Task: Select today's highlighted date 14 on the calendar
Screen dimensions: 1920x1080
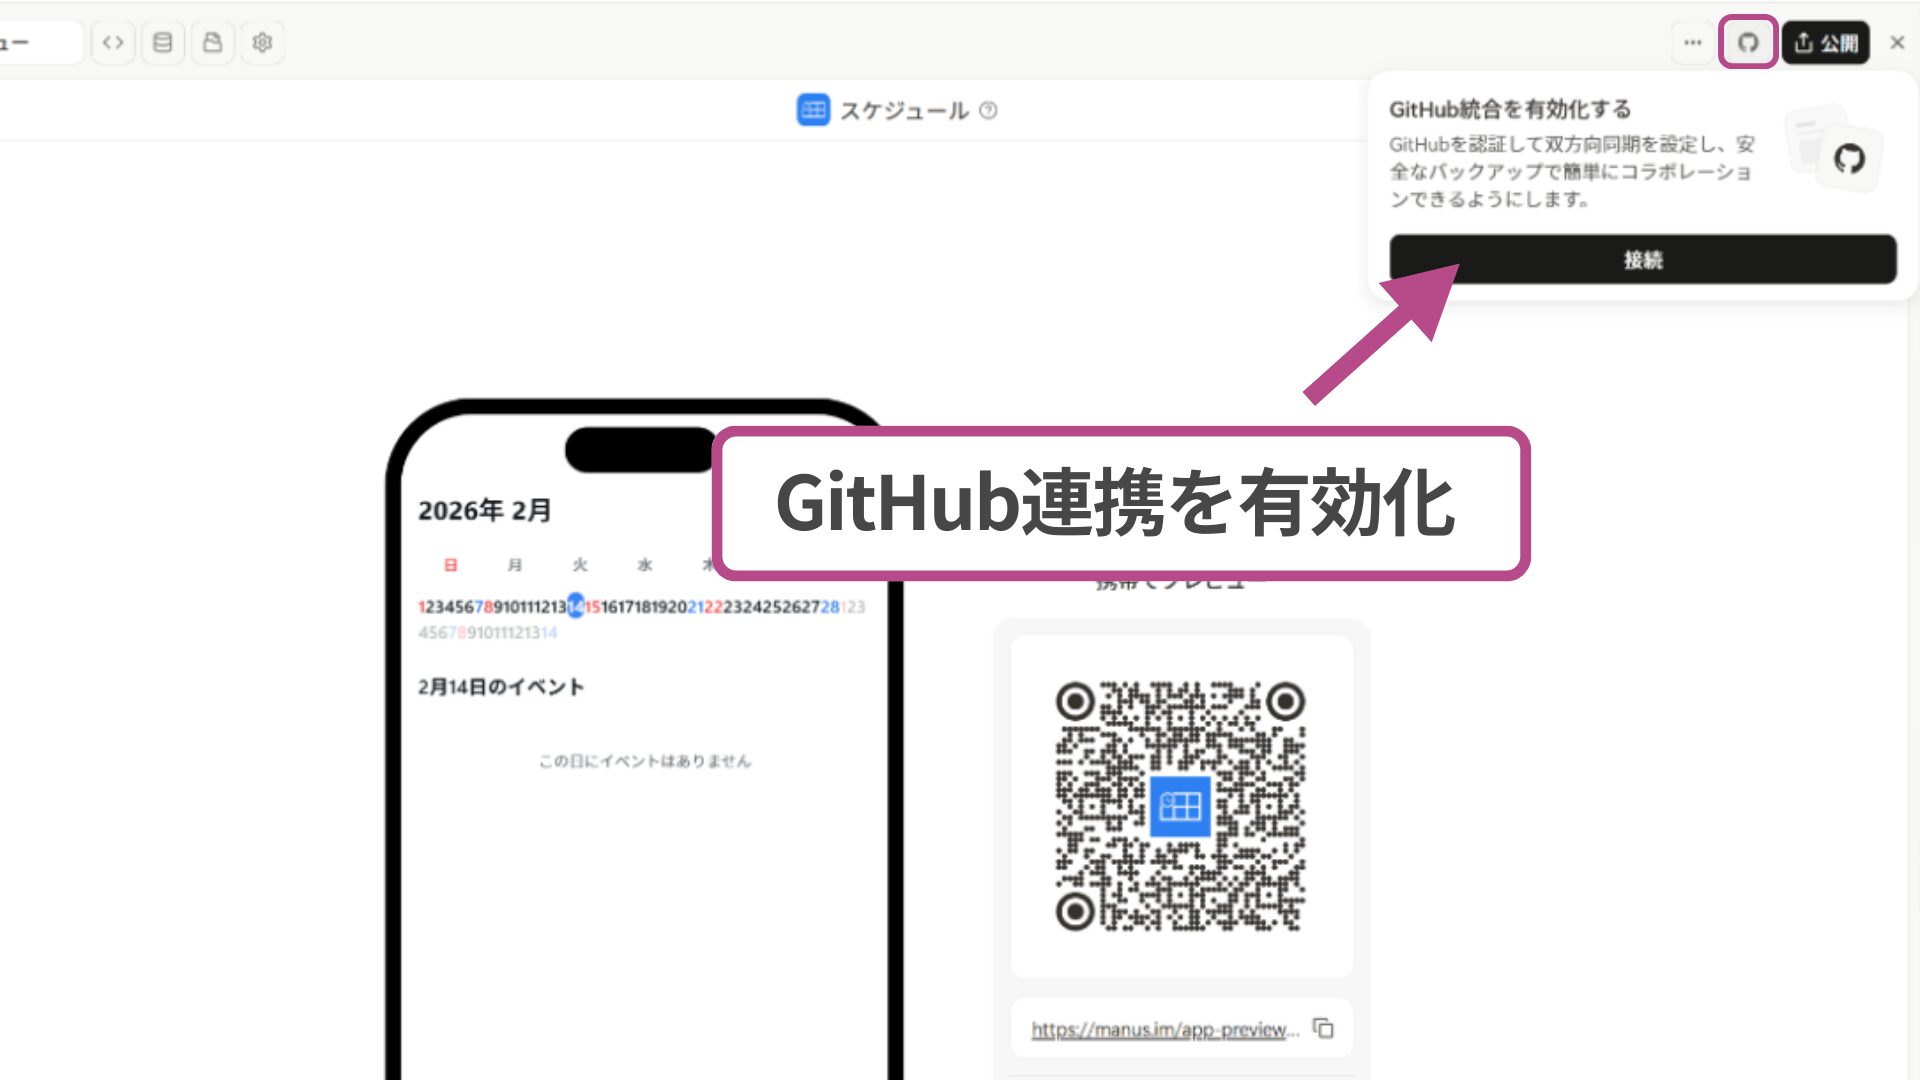Action: pyautogui.click(x=575, y=604)
